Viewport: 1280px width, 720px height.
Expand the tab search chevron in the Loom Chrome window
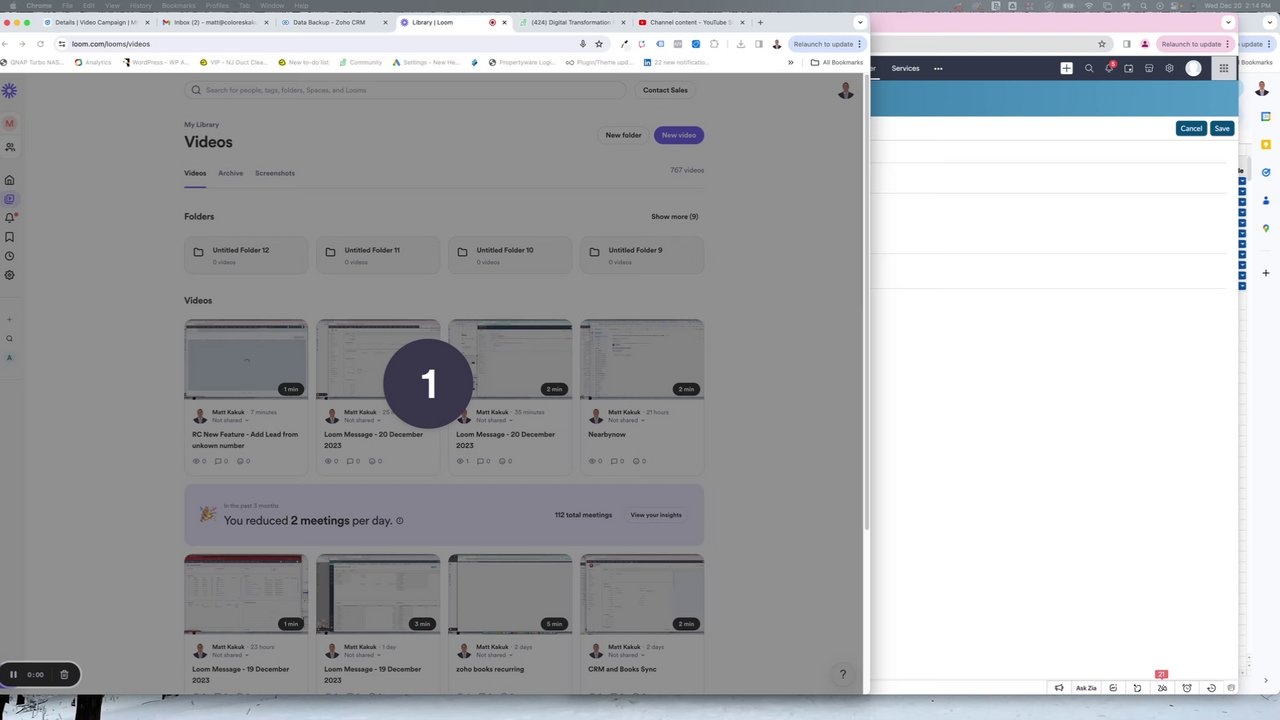pos(860,22)
